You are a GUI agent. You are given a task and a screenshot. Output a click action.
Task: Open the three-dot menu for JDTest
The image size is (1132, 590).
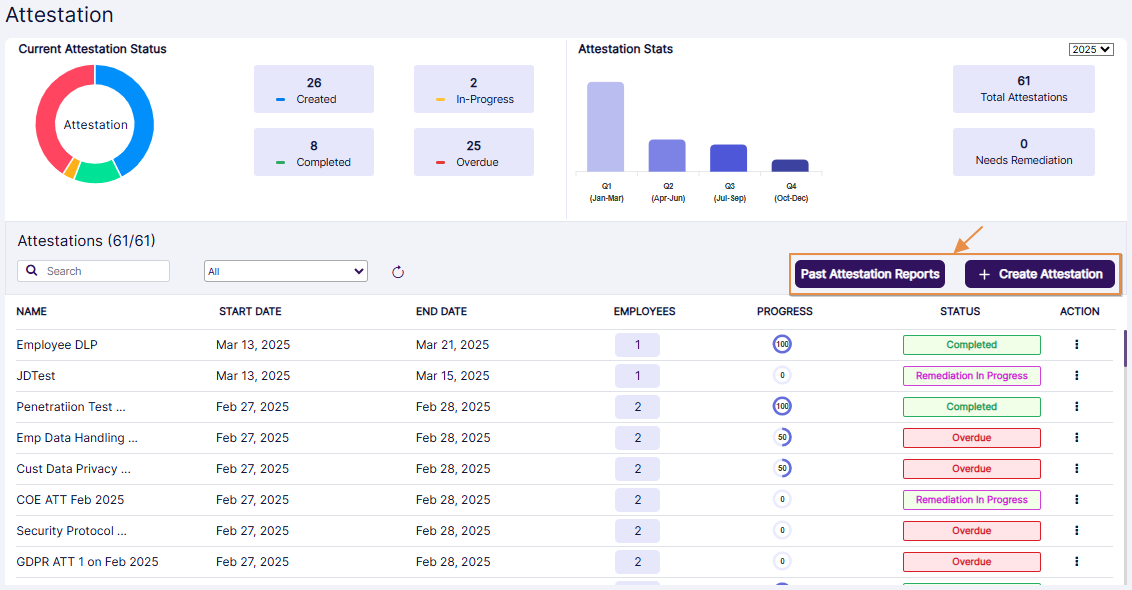pos(1077,376)
